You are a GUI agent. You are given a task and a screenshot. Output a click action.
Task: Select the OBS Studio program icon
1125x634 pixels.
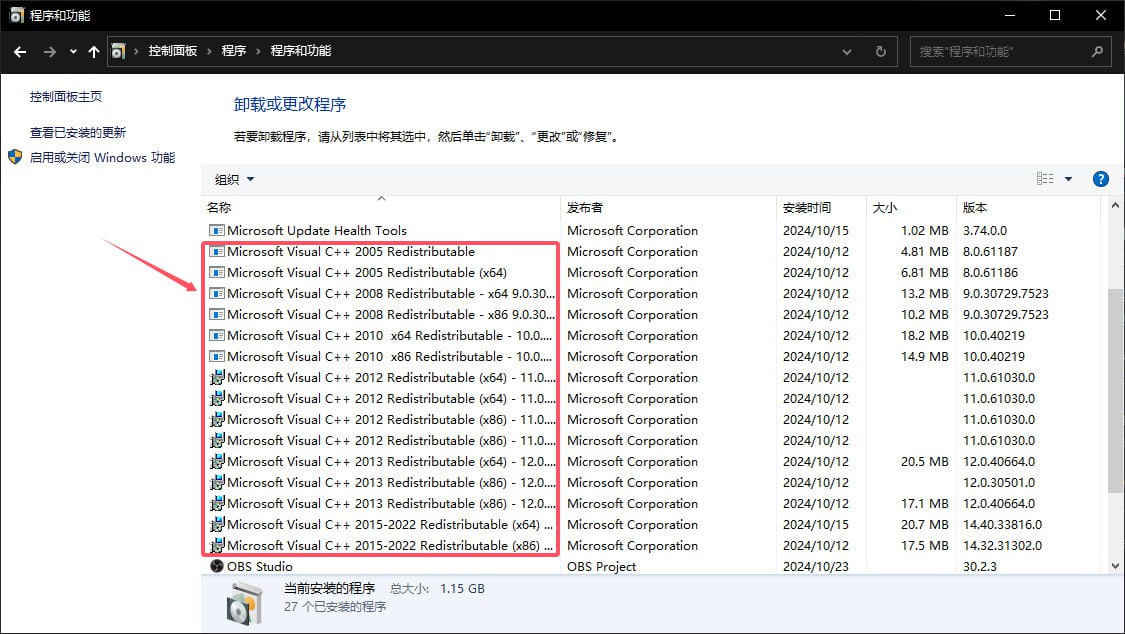pos(216,566)
